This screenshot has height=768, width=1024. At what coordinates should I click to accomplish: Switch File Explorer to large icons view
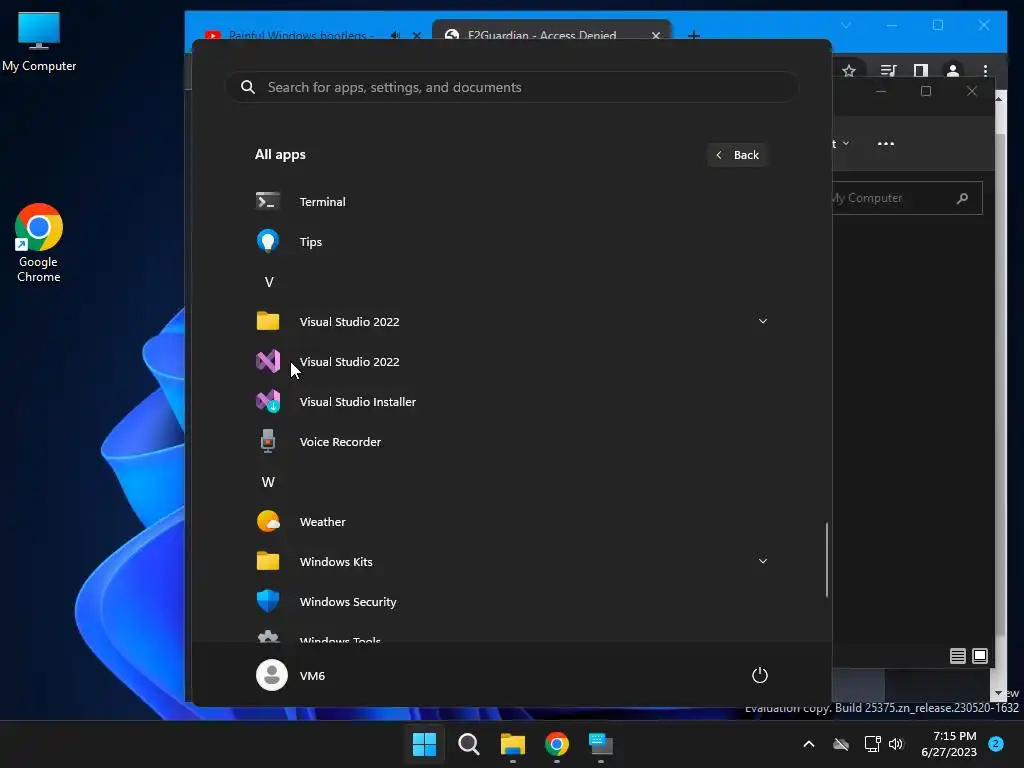[980, 656]
